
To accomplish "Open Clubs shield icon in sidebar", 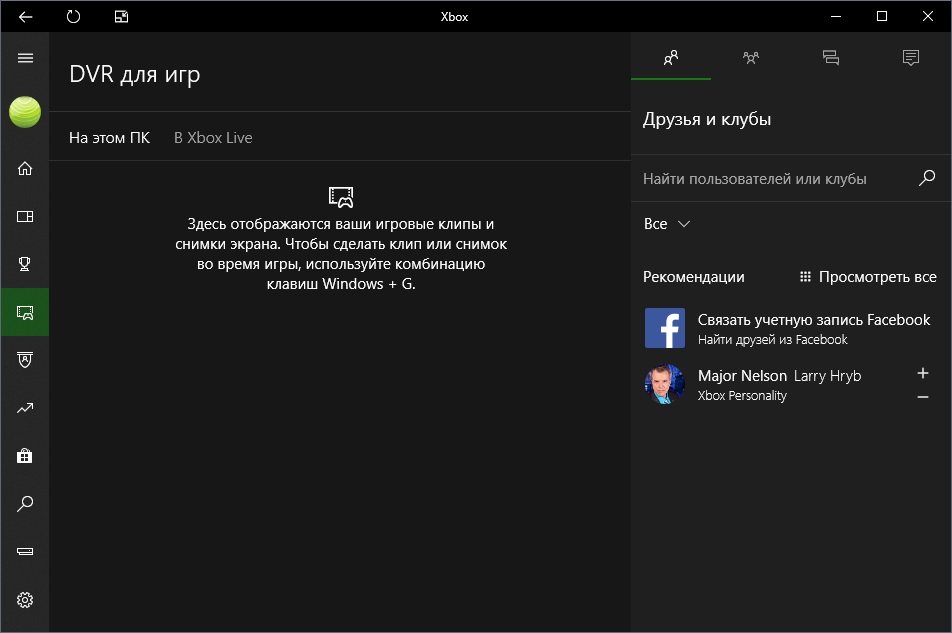I will pos(25,360).
